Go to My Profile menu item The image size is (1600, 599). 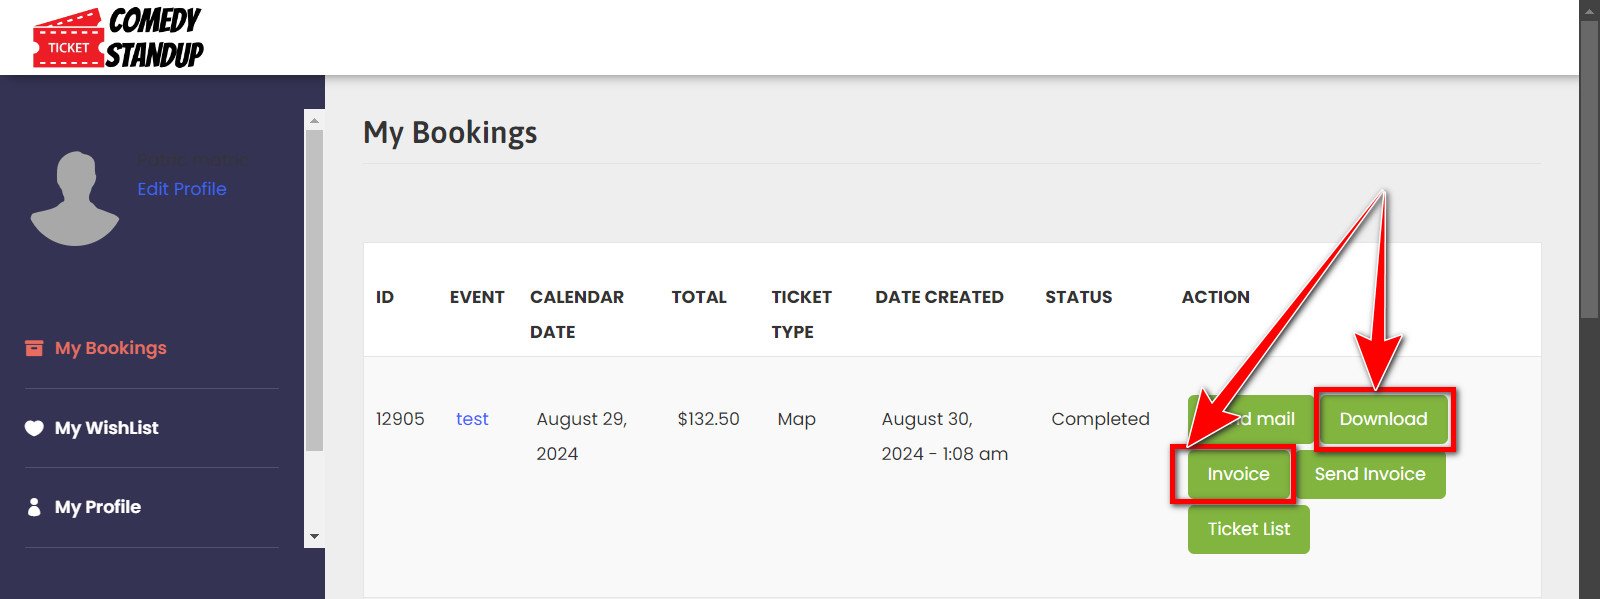point(98,507)
